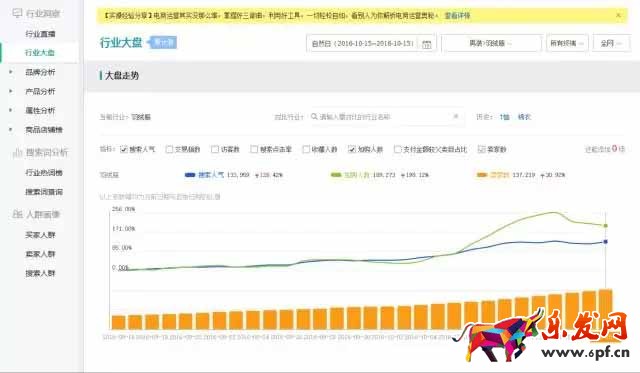Click the 大盘走势 section header
This screenshot has width=640, height=373.
(x=122, y=75)
